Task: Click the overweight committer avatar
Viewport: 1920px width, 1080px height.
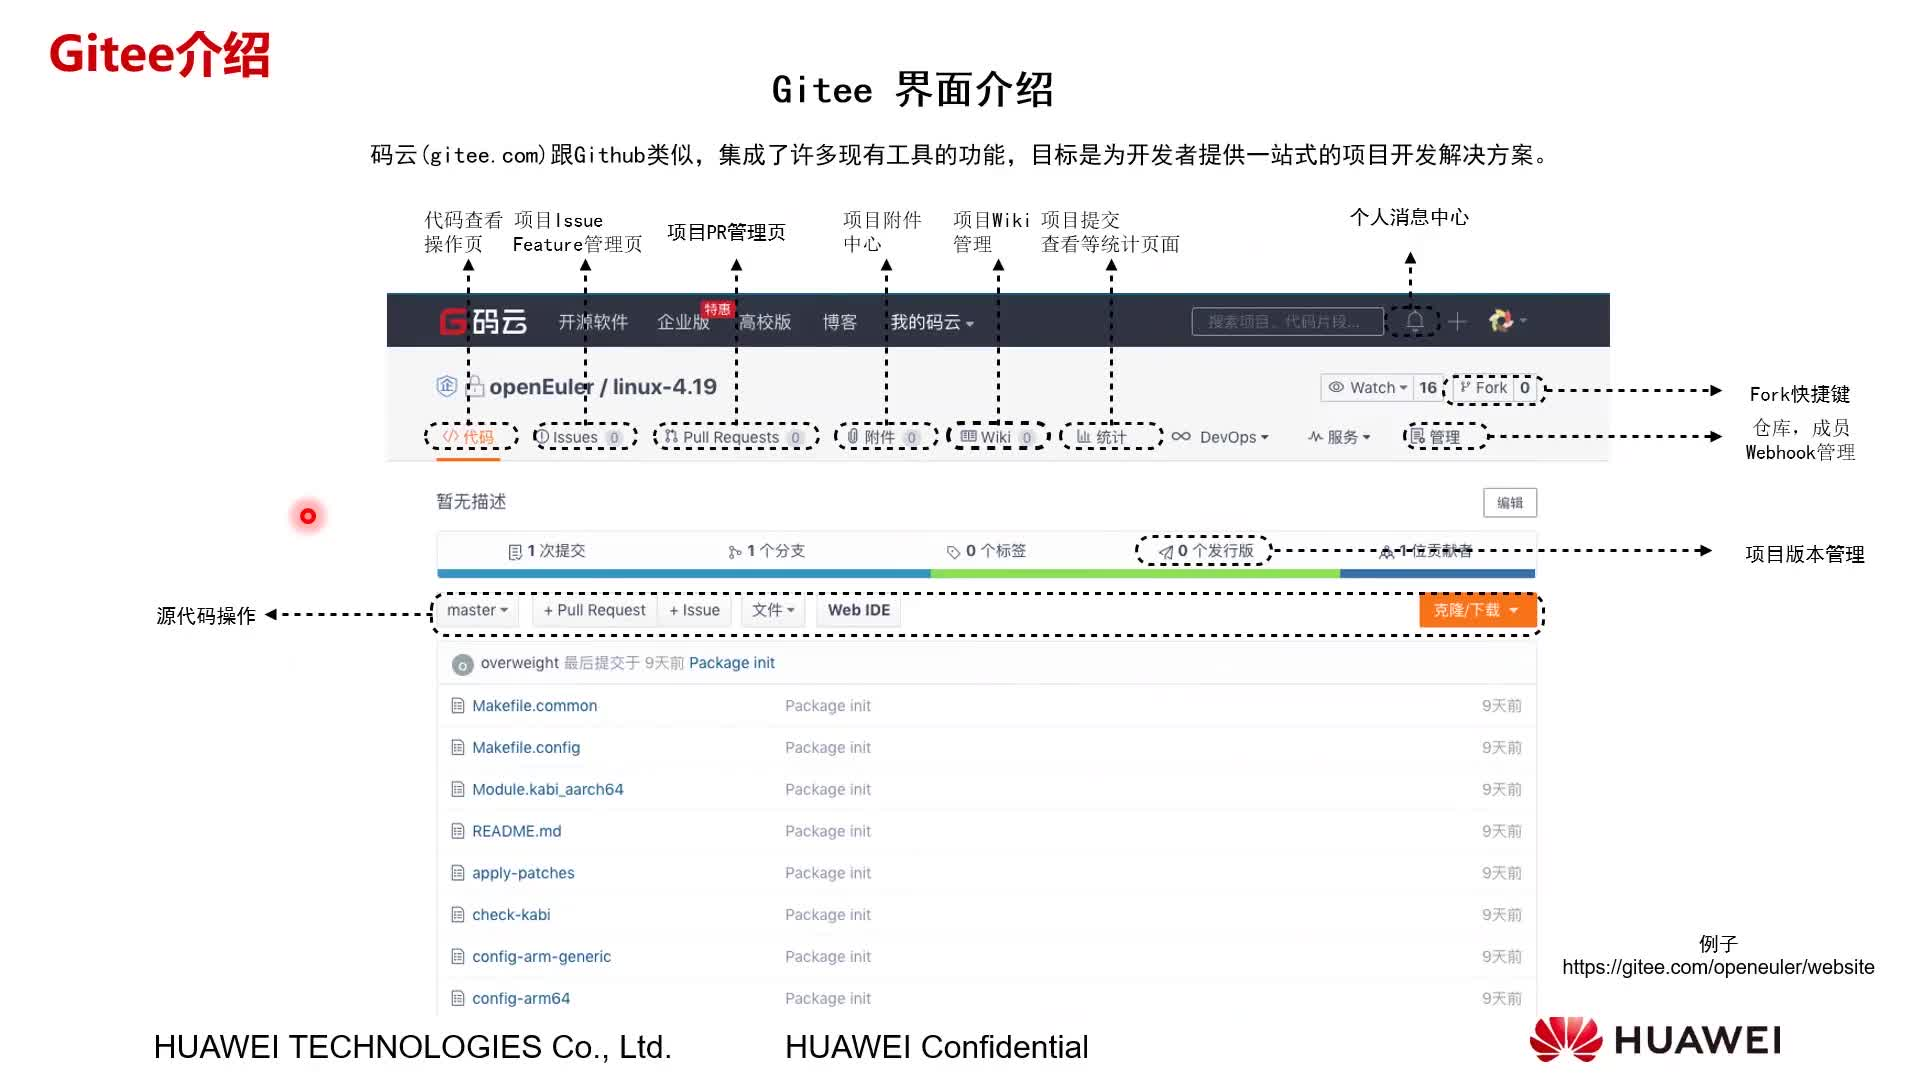Action: click(x=462, y=664)
